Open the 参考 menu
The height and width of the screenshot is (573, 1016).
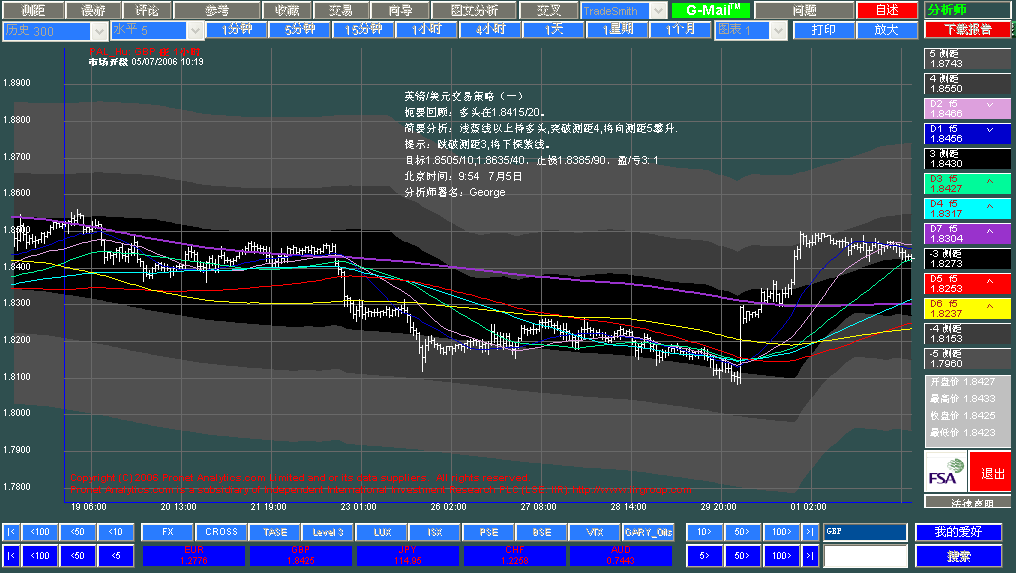(x=217, y=10)
